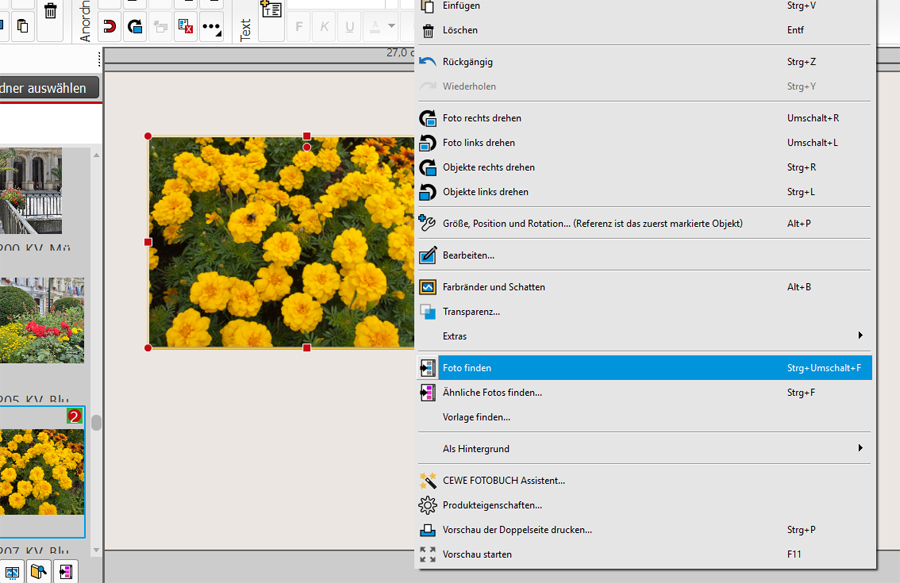Click the copy pages icon in toolbar
The height and width of the screenshot is (583, 900).
click(x=22, y=27)
